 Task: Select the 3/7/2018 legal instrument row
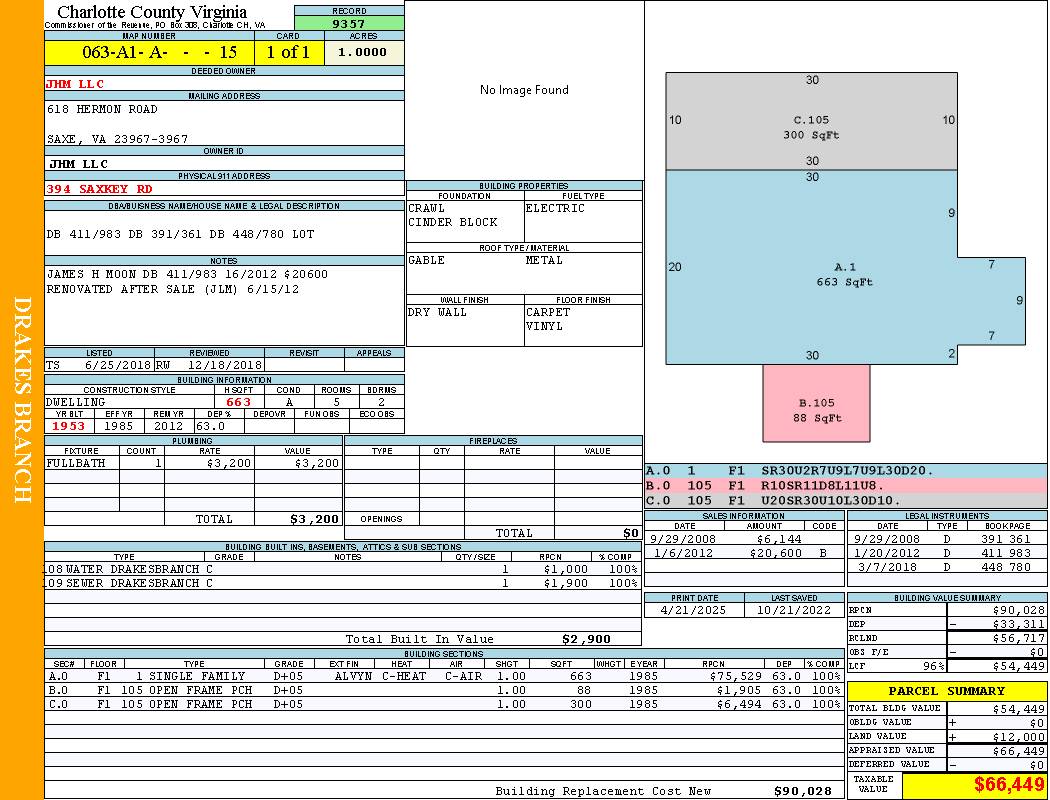click(x=945, y=567)
